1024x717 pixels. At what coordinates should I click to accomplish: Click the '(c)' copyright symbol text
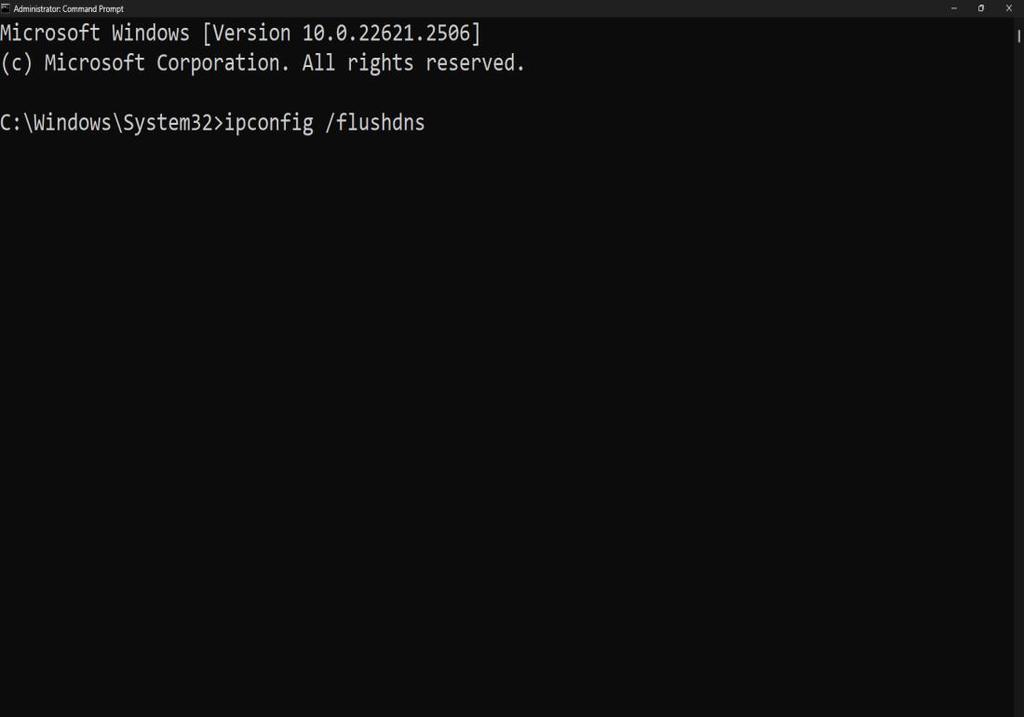point(16,63)
